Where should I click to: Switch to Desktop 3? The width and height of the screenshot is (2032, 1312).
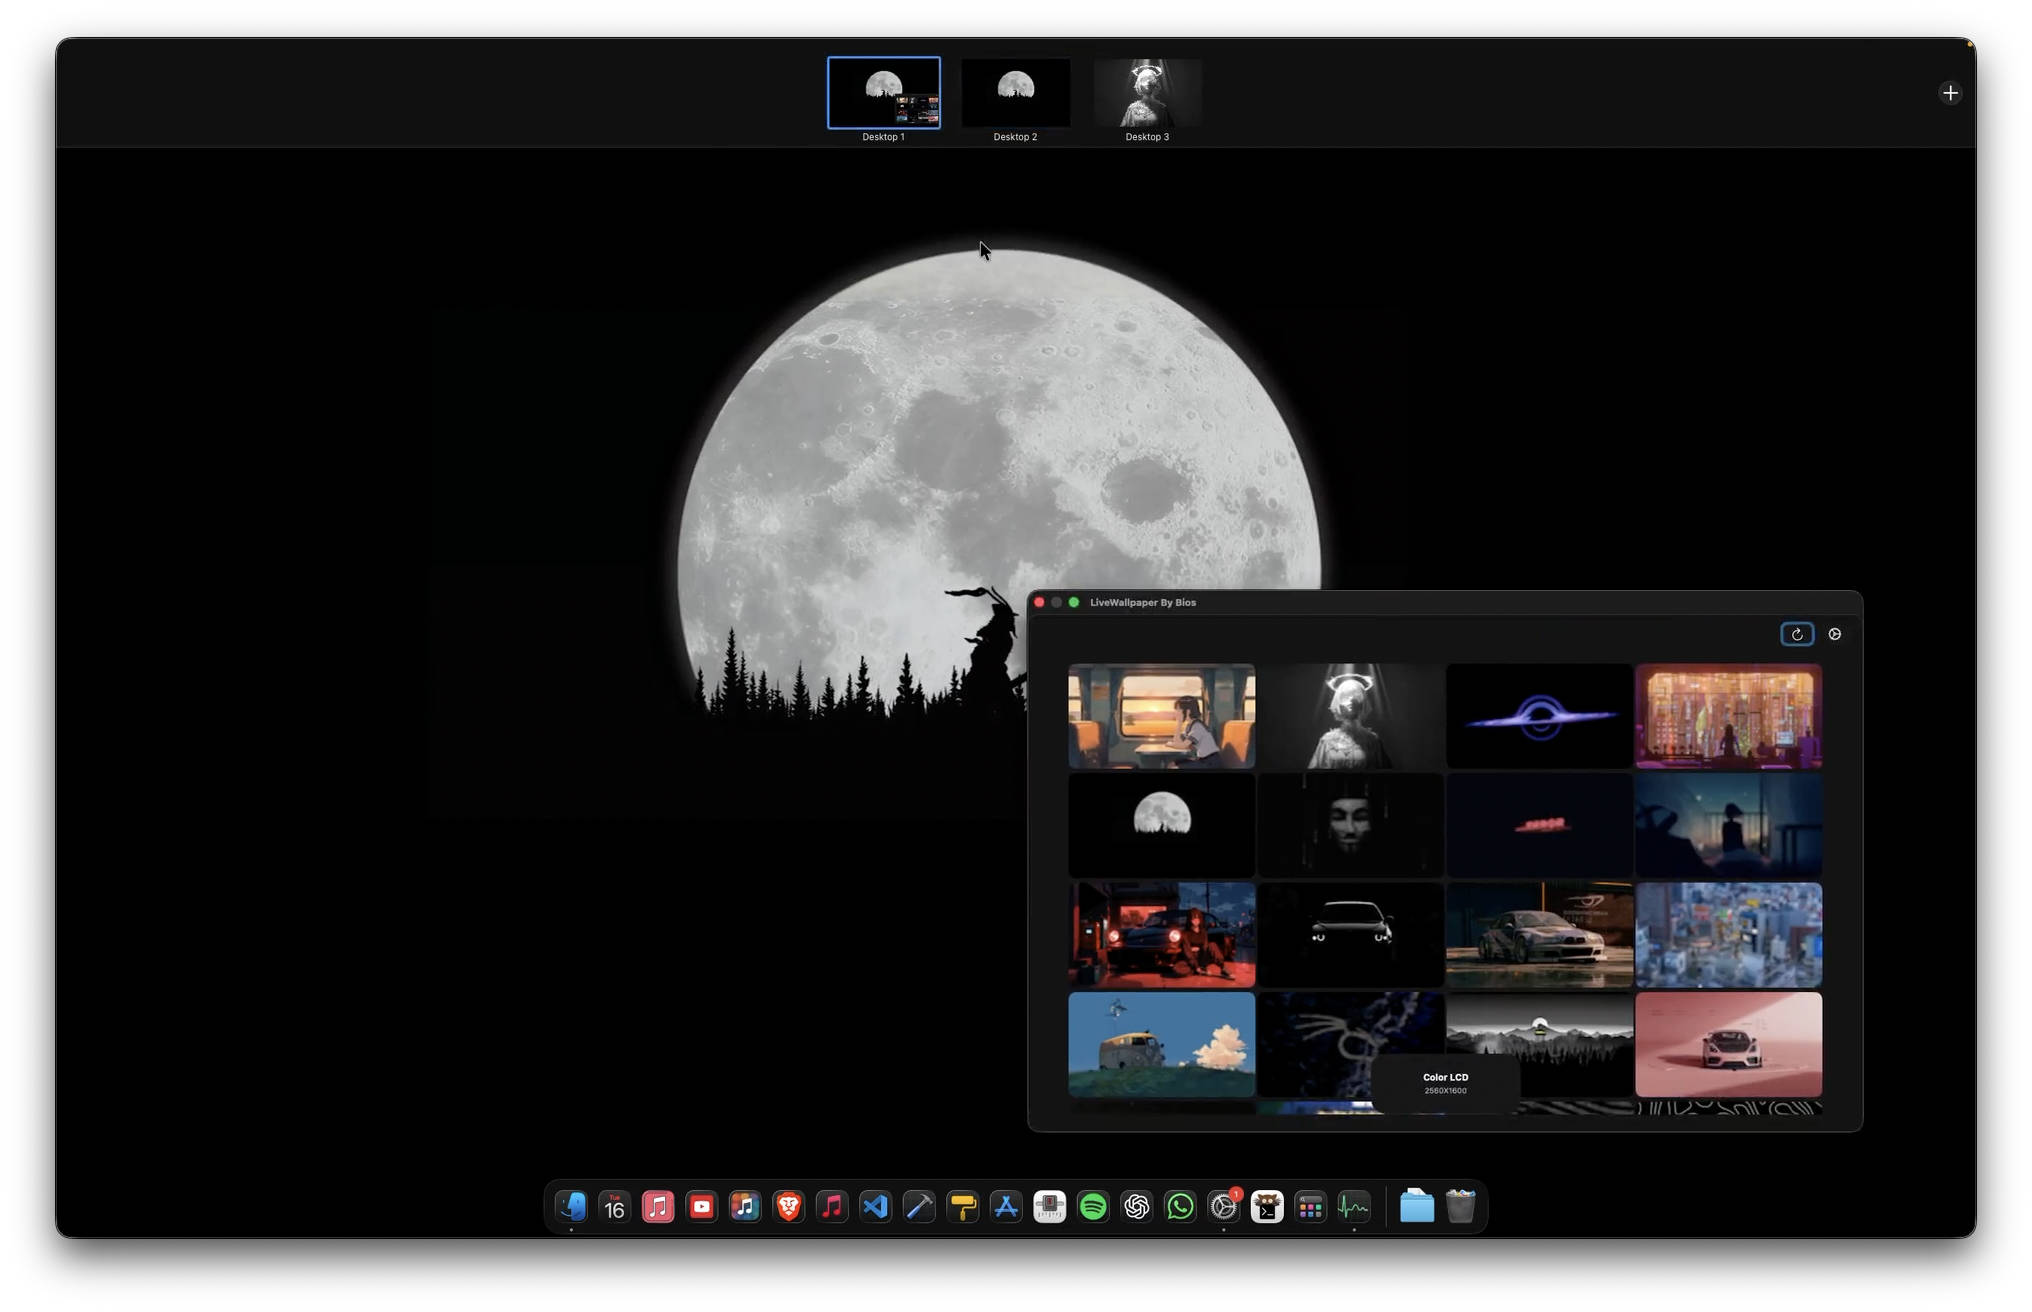click(x=1146, y=92)
